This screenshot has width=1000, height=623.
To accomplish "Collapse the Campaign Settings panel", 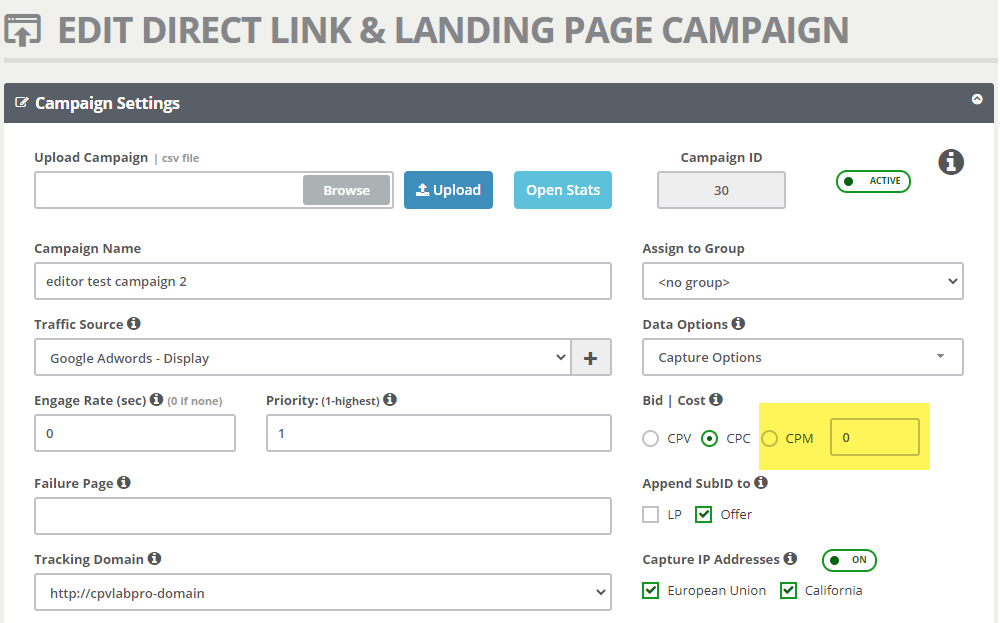I will [977, 100].
